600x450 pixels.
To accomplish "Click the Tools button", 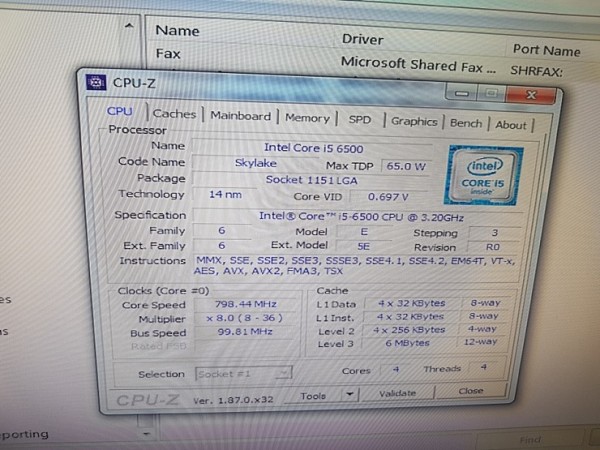I will click(313, 396).
